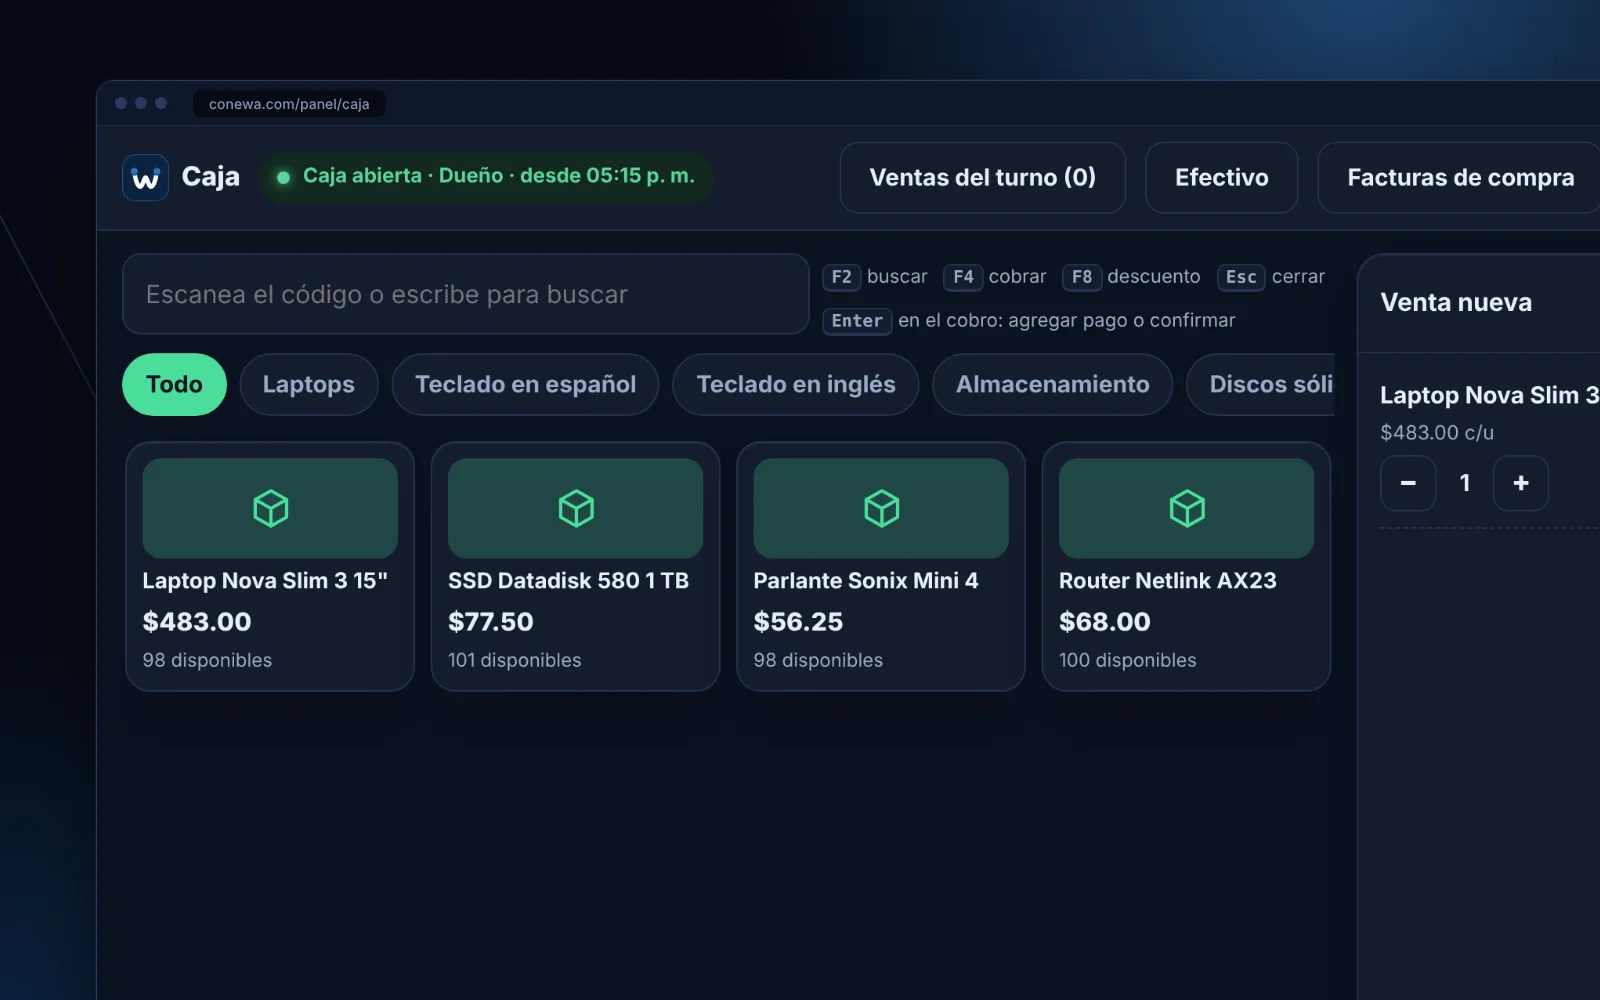Viewport: 1600px width, 1000px height.
Task: Click the box icon on Laptop Nova Slim card
Action: tap(270, 508)
